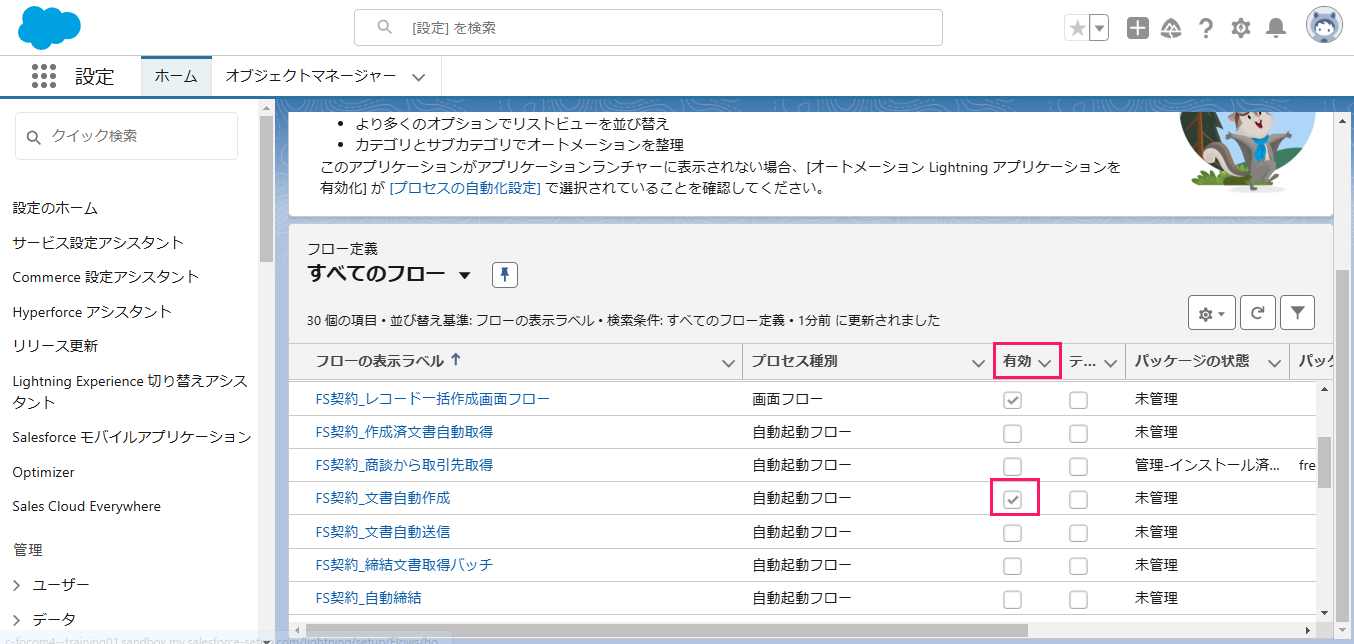1354x644 pixels.
Task: Open the notifications bell icon
Action: pyautogui.click(x=1276, y=28)
